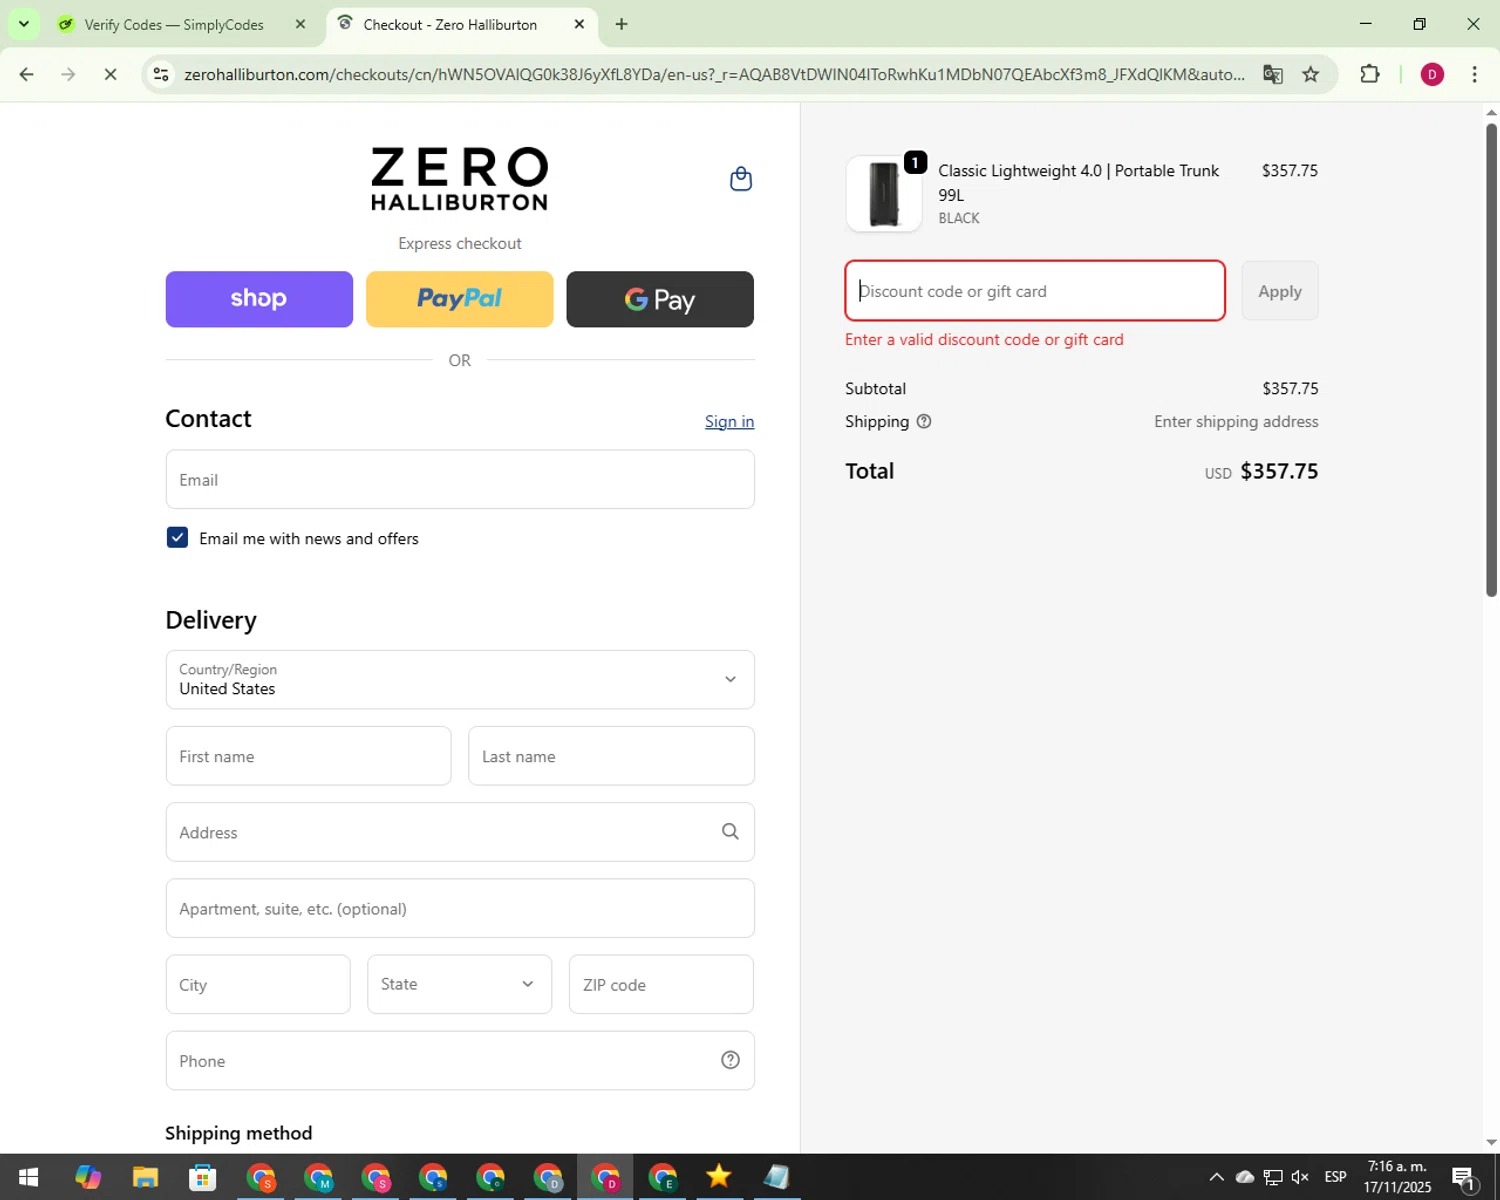
Task: Open the Windows Start menu
Action: point(28,1177)
